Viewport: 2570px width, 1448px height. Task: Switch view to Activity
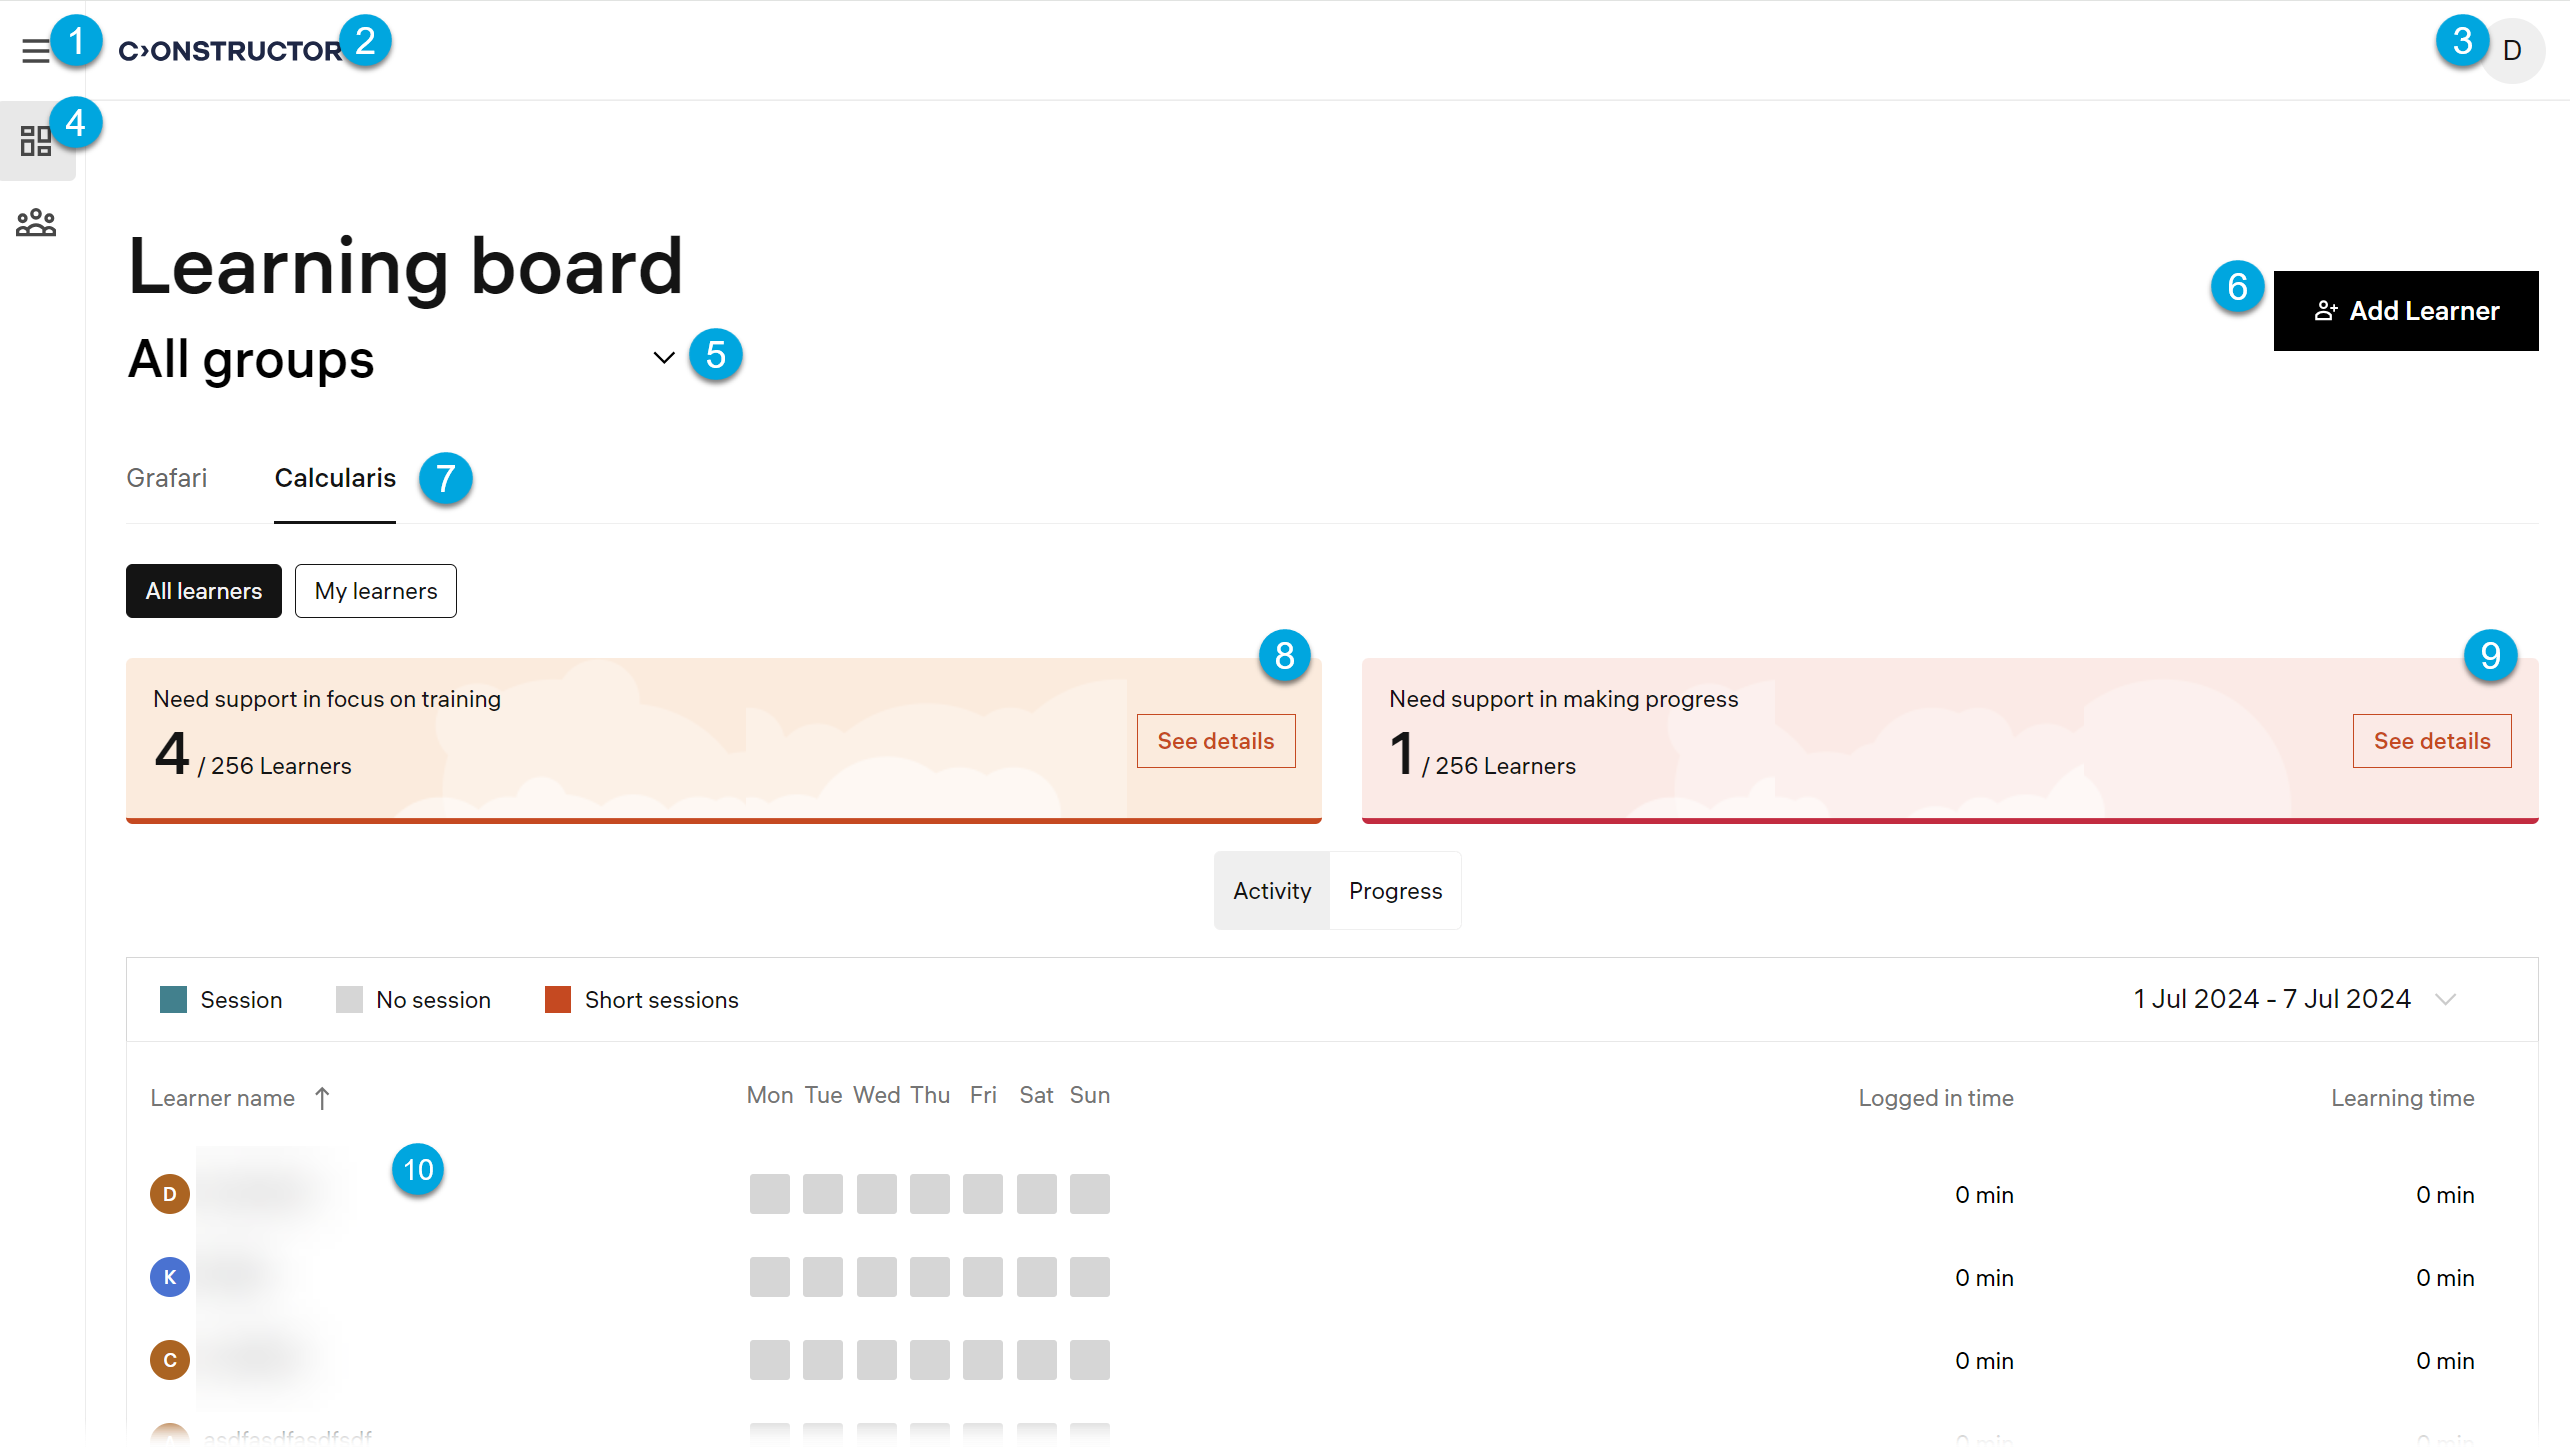(x=1272, y=891)
